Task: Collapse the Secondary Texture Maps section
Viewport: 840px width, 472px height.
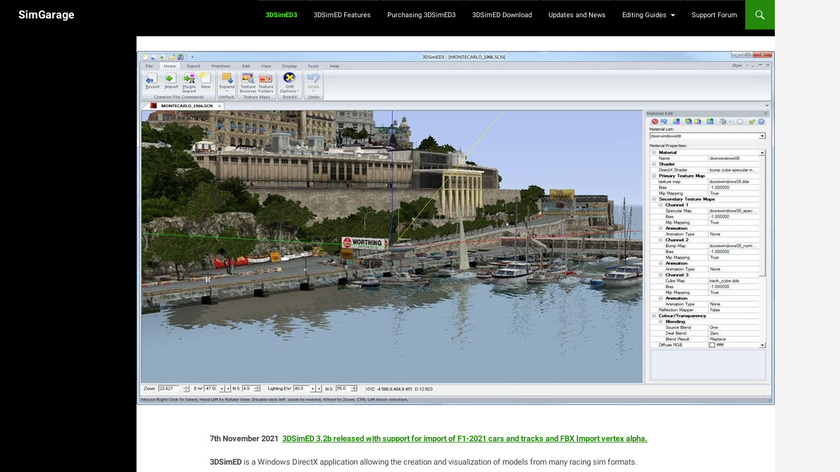Action: 654,199
